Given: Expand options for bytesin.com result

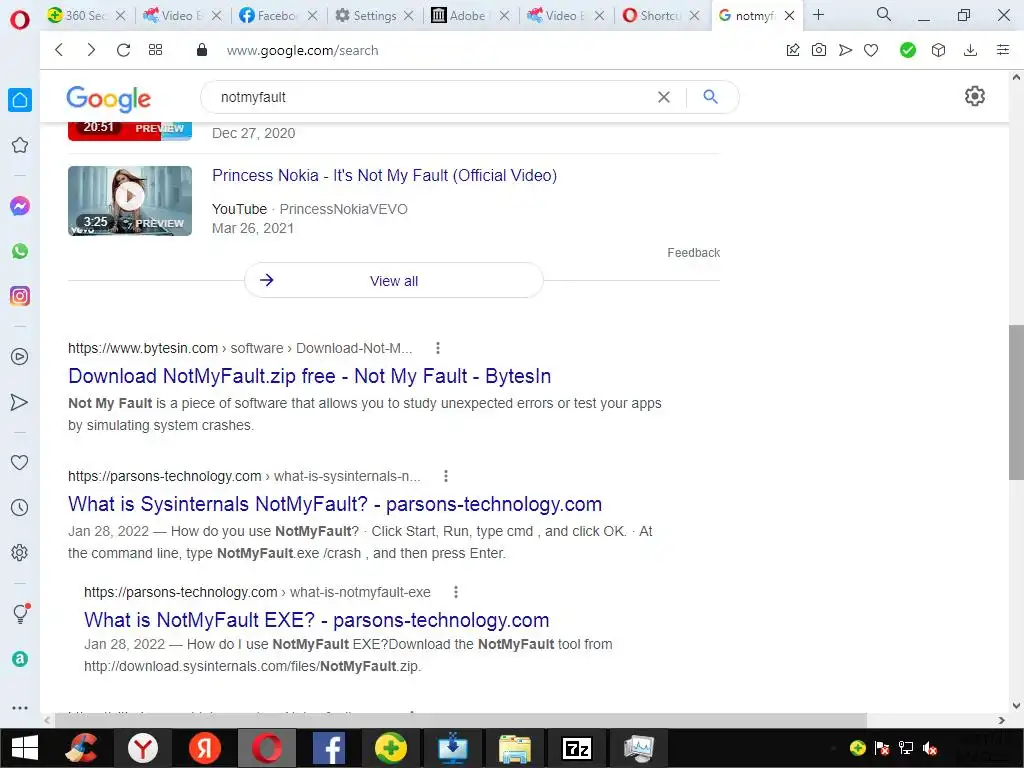Looking at the screenshot, I should [438, 348].
